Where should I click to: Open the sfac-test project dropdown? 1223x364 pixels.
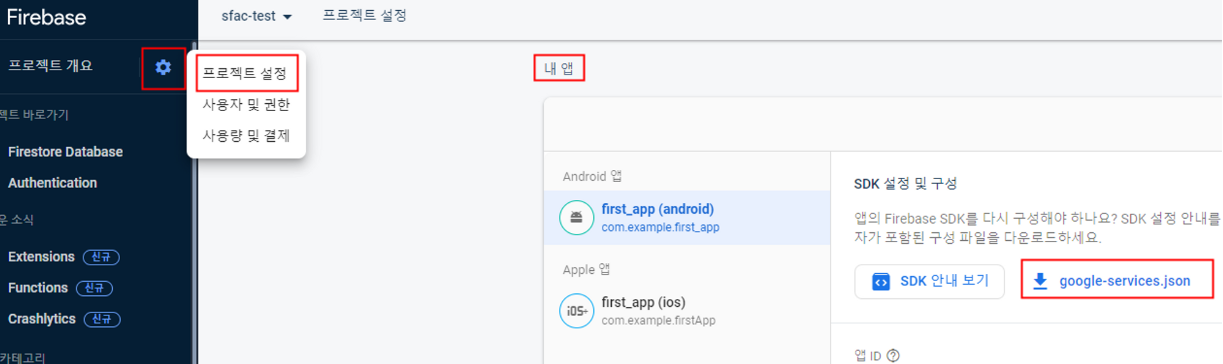click(258, 17)
